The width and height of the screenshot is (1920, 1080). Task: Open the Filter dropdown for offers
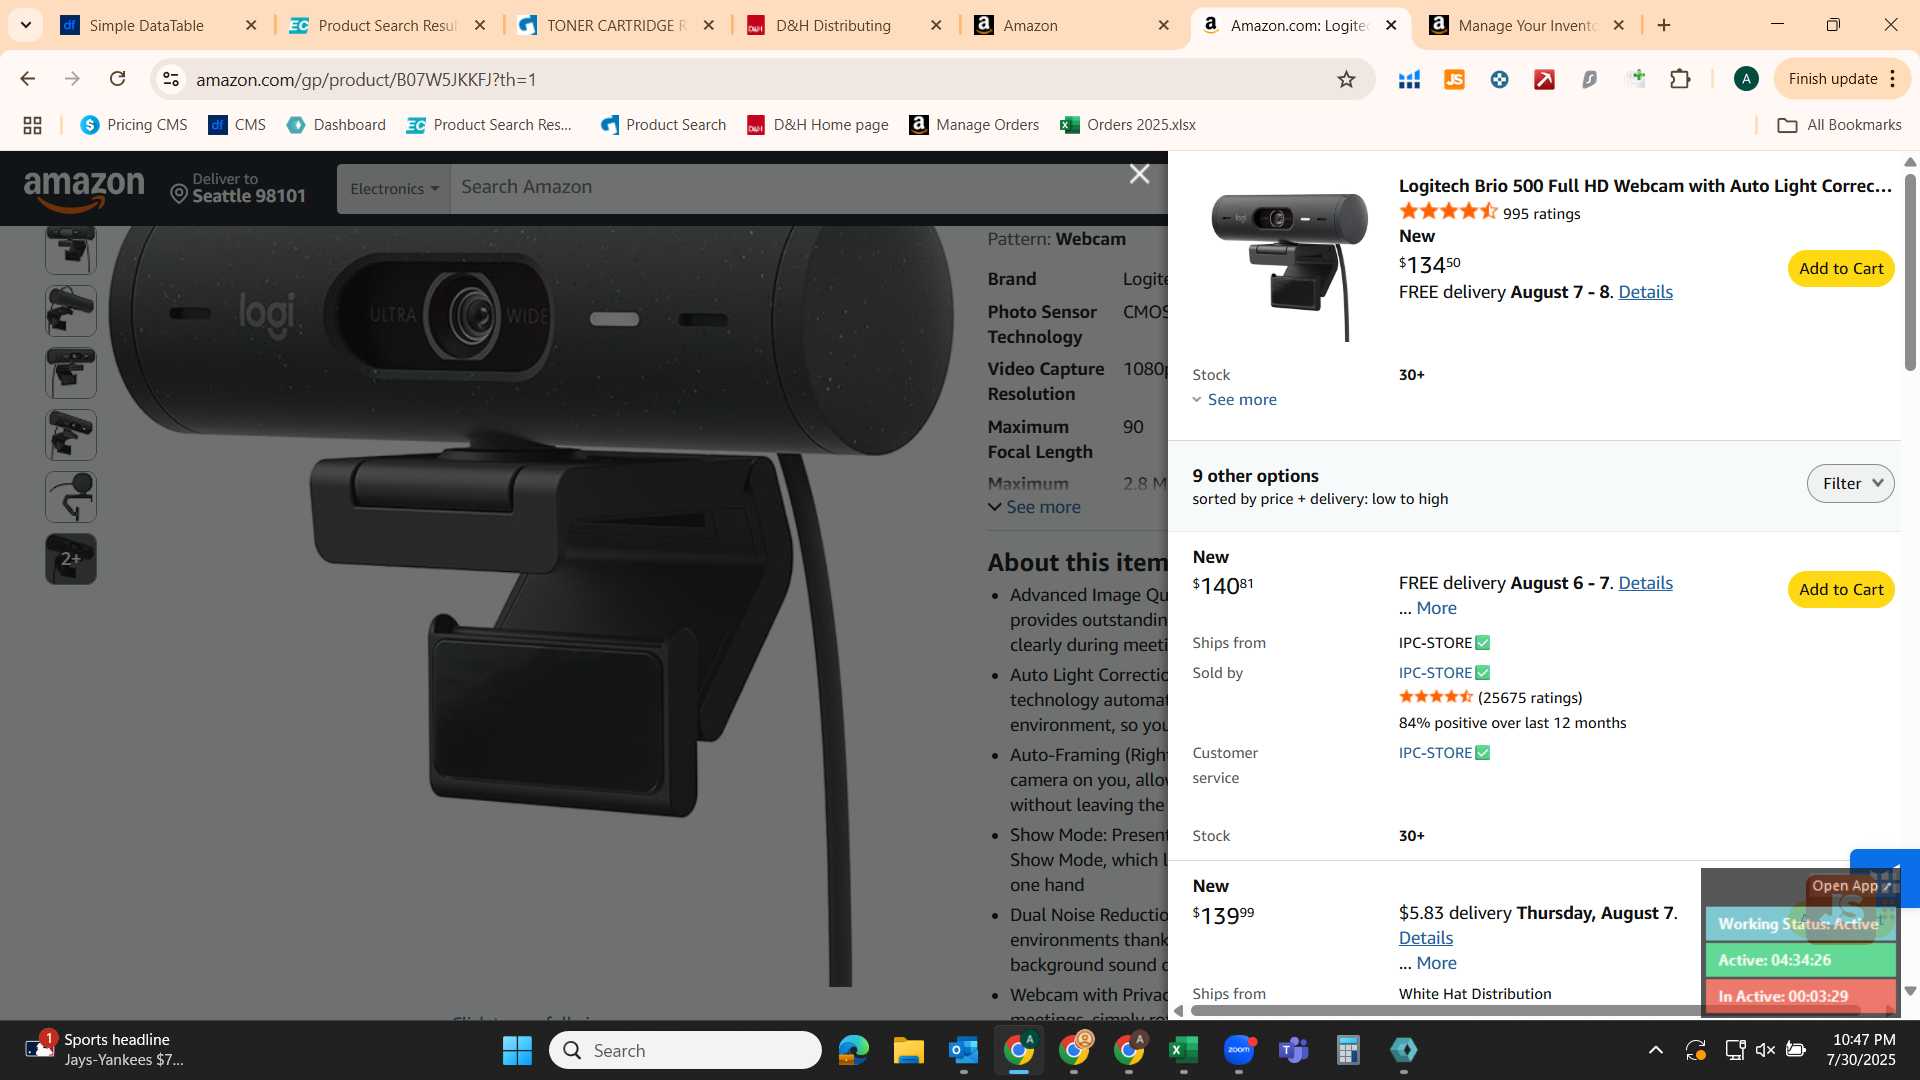point(1850,484)
